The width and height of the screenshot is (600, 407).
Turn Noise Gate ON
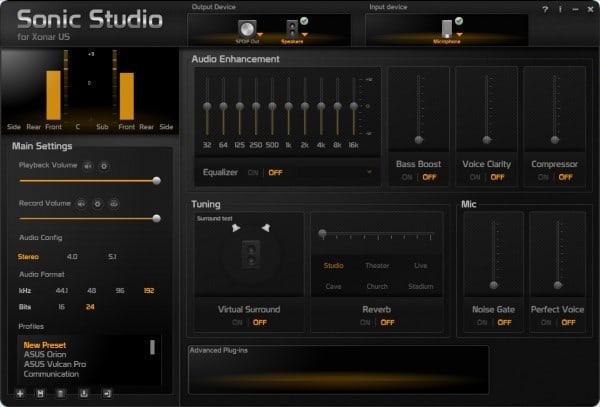coord(482,322)
